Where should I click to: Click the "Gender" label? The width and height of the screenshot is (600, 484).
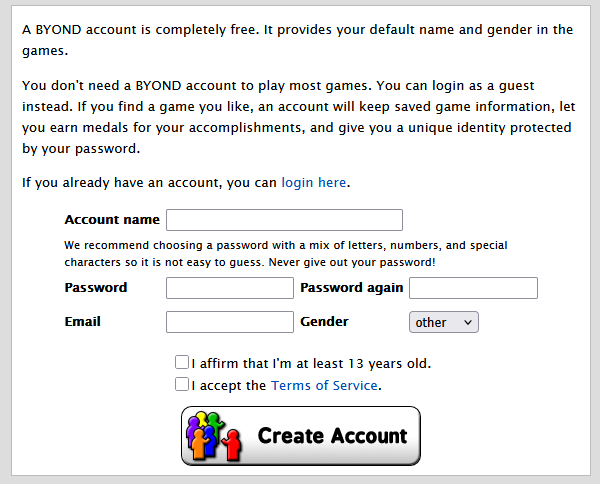tap(324, 322)
